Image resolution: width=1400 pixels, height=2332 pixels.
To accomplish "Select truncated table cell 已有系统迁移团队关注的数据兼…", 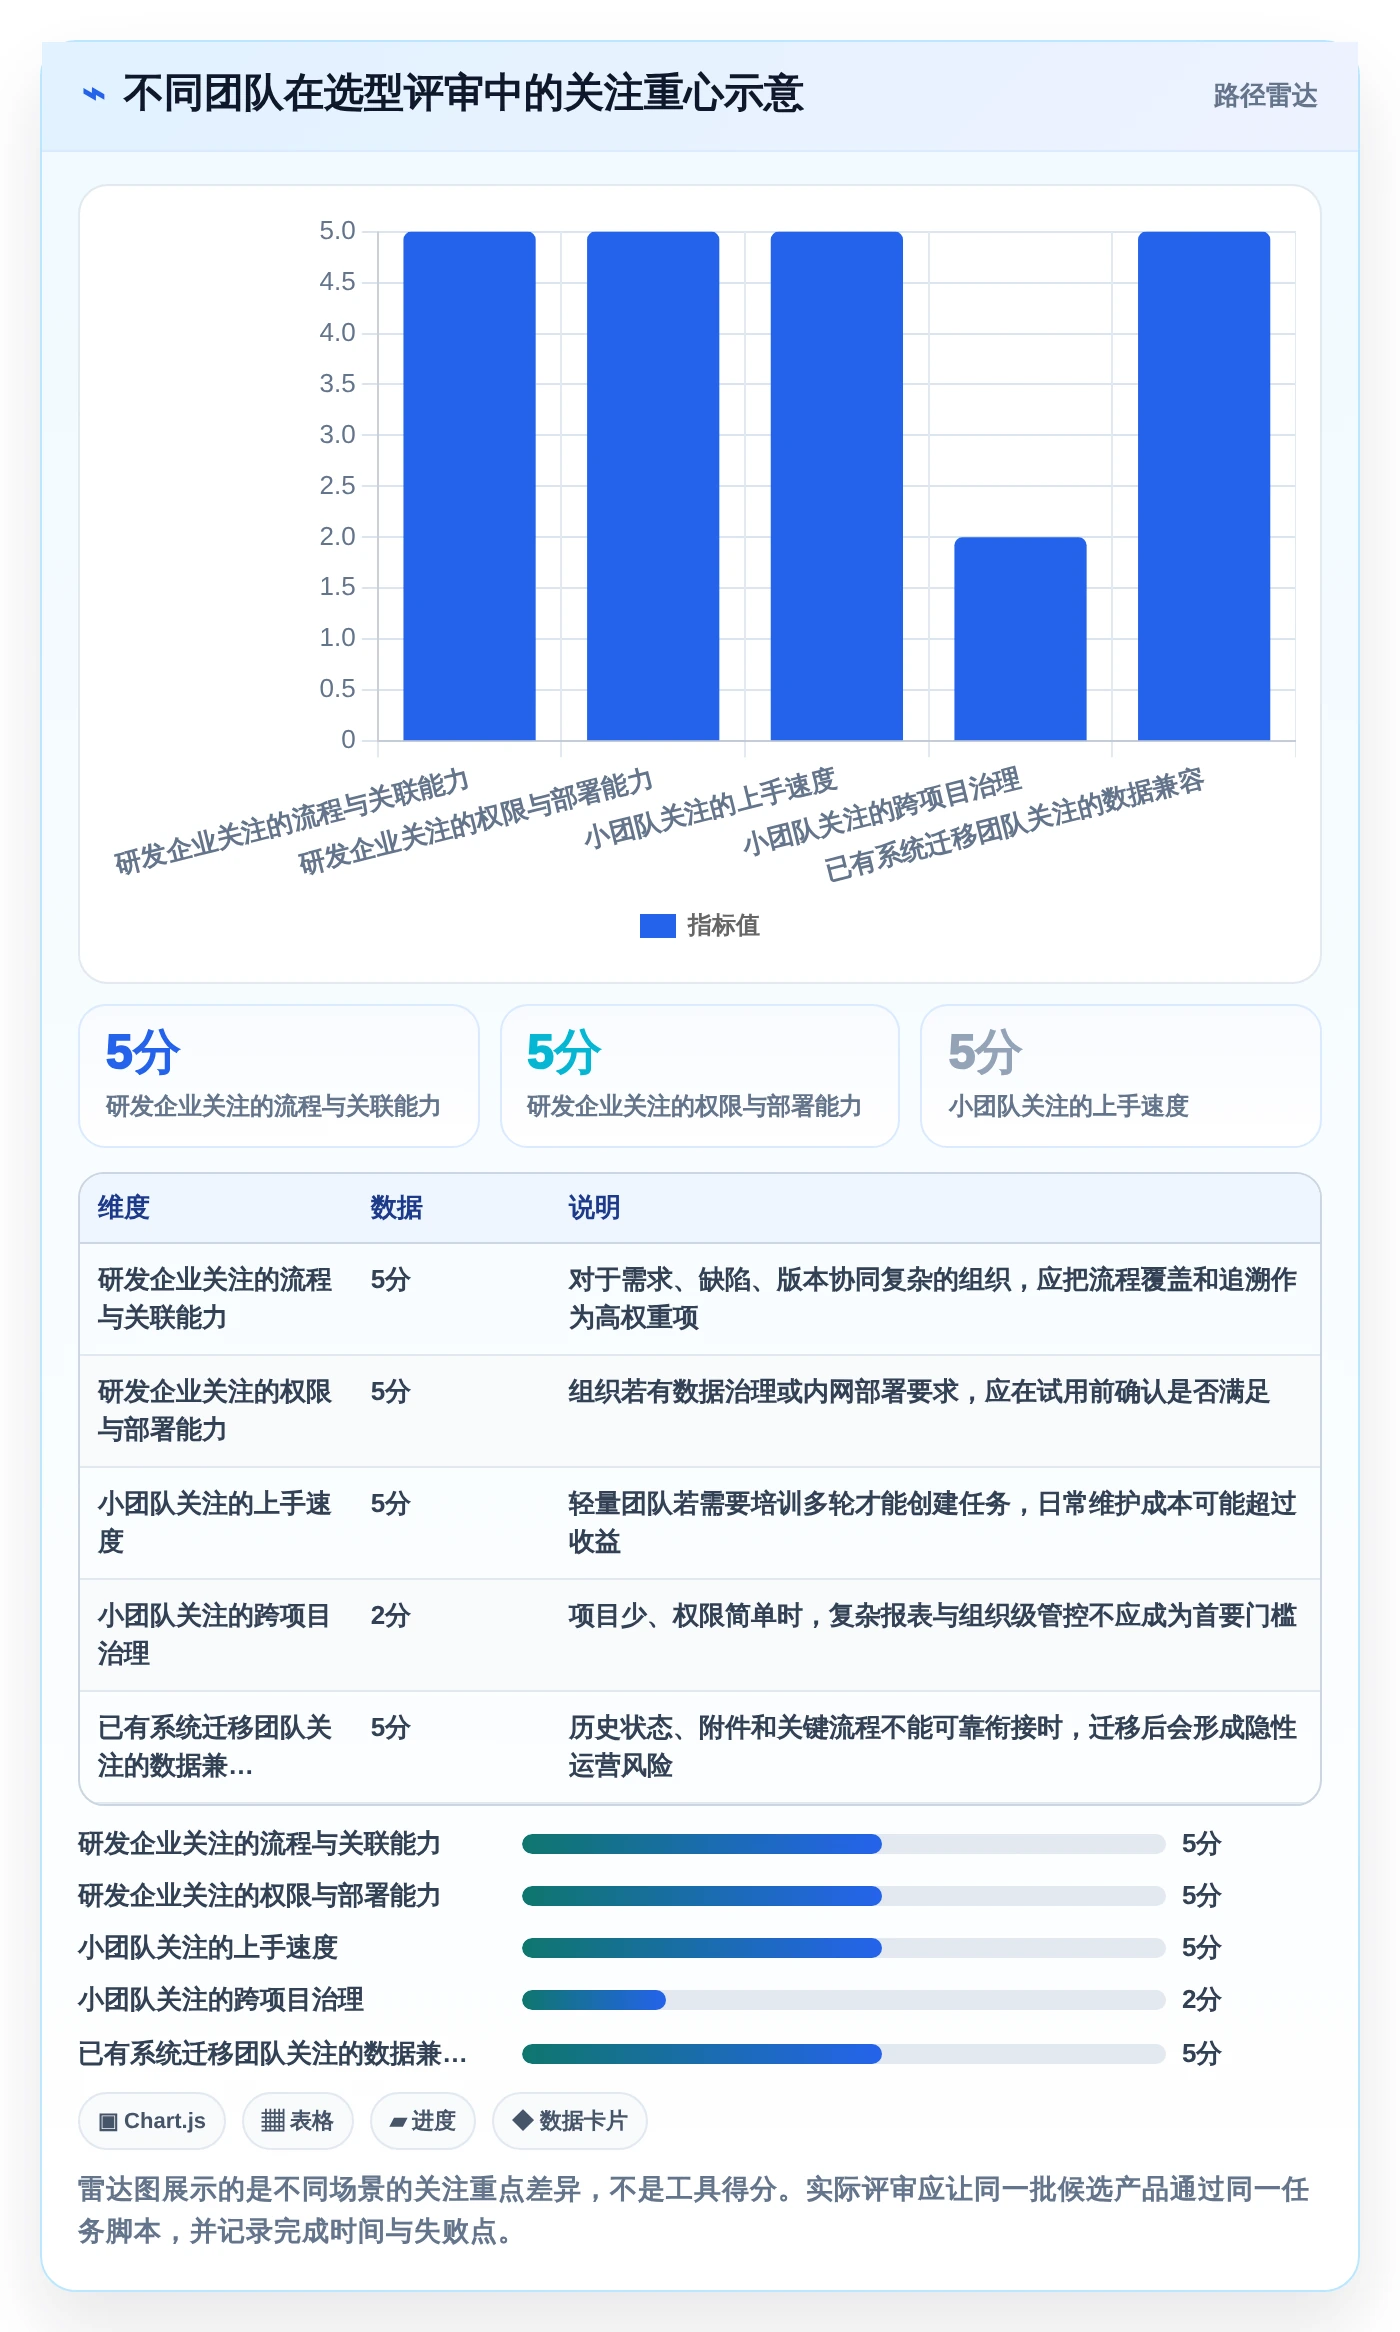I will pyautogui.click(x=215, y=1746).
